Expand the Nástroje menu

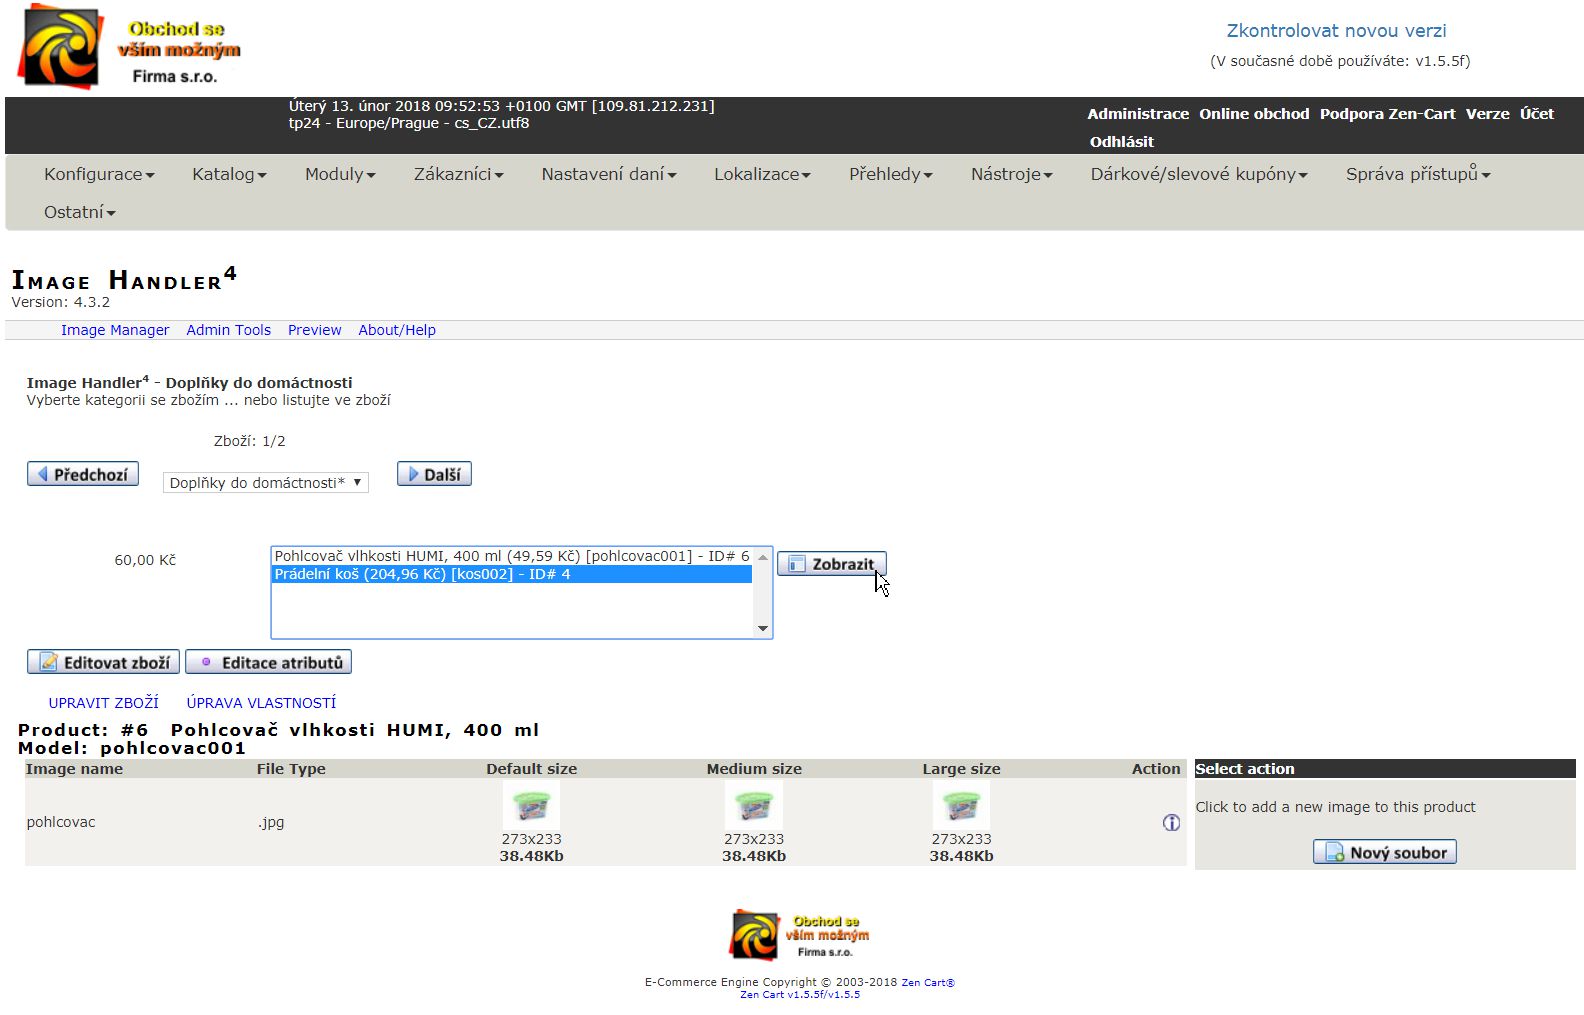tap(1011, 174)
